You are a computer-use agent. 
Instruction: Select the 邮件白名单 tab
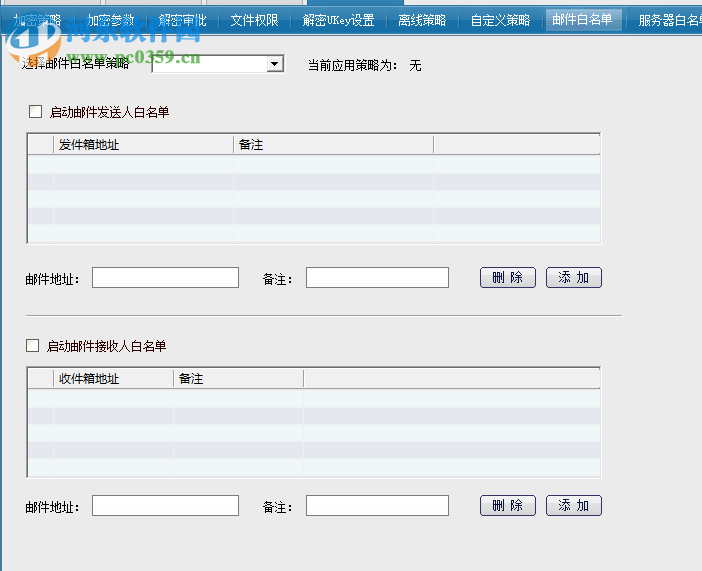[582, 20]
